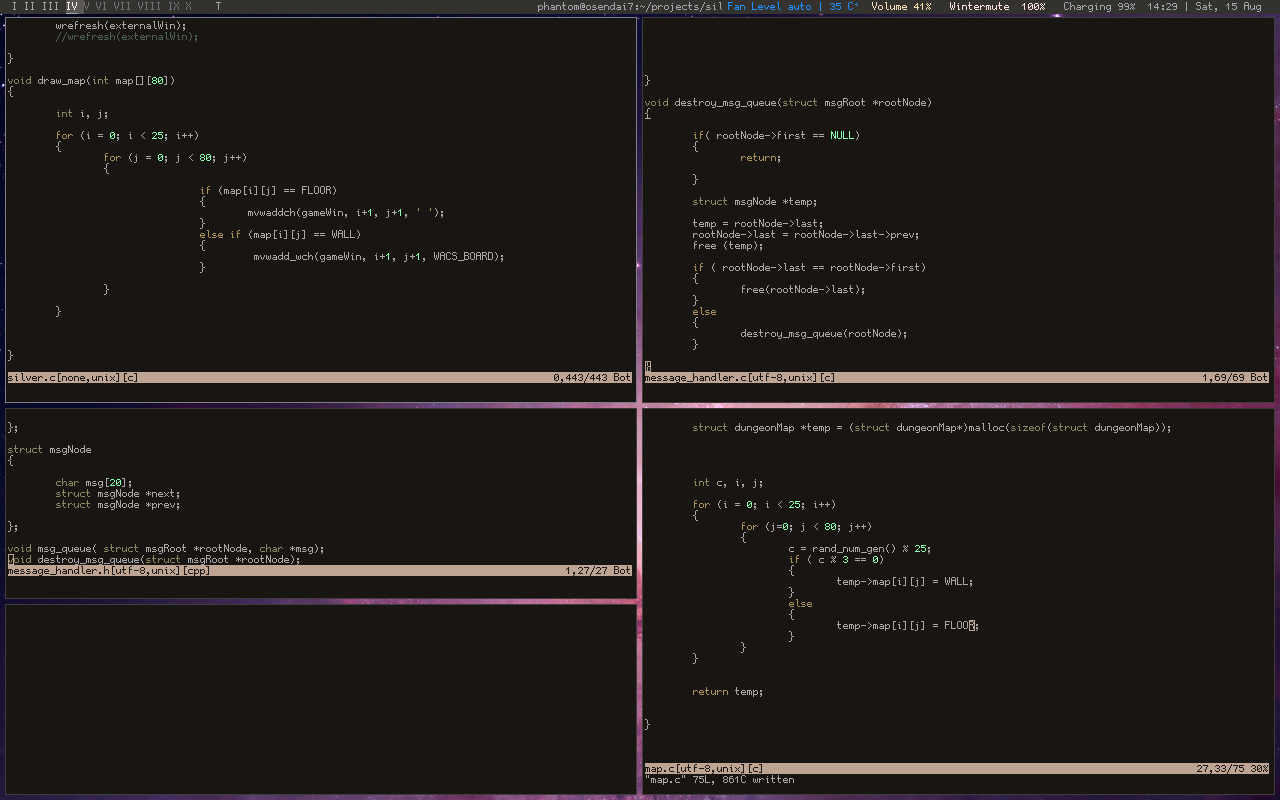The image size is (1280, 800).
Task: Select the highlighted workspace IV
Action: click(x=71, y=7)
